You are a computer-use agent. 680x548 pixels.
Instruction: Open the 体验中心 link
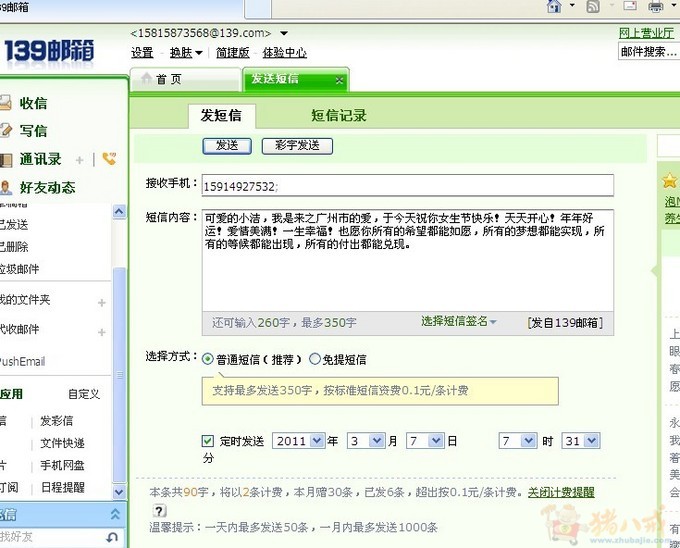click(284, 53)
